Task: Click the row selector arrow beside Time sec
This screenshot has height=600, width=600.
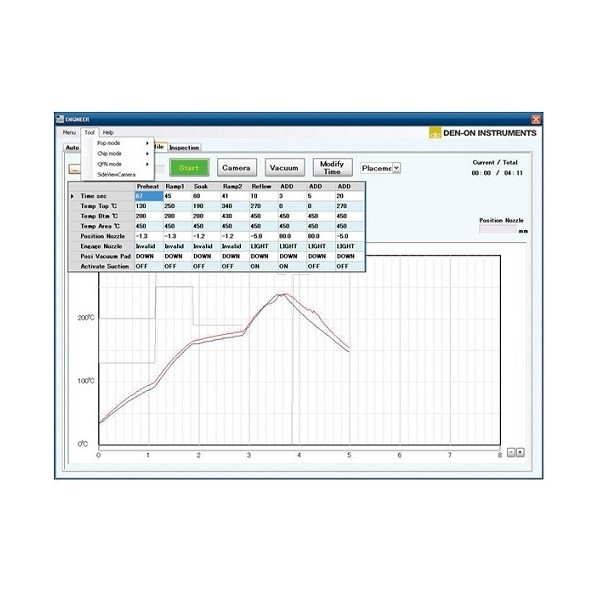Action: pyautogui.click(x=72, y=196)
